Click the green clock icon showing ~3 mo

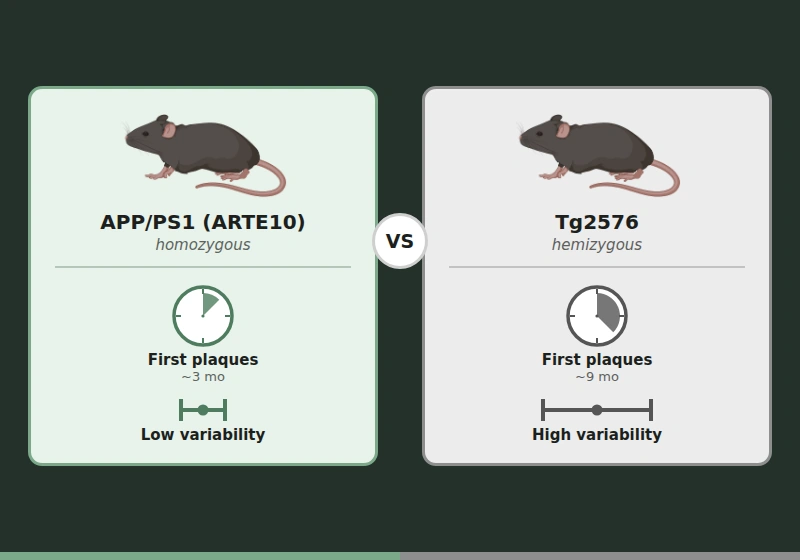click(x=203, y=316)
